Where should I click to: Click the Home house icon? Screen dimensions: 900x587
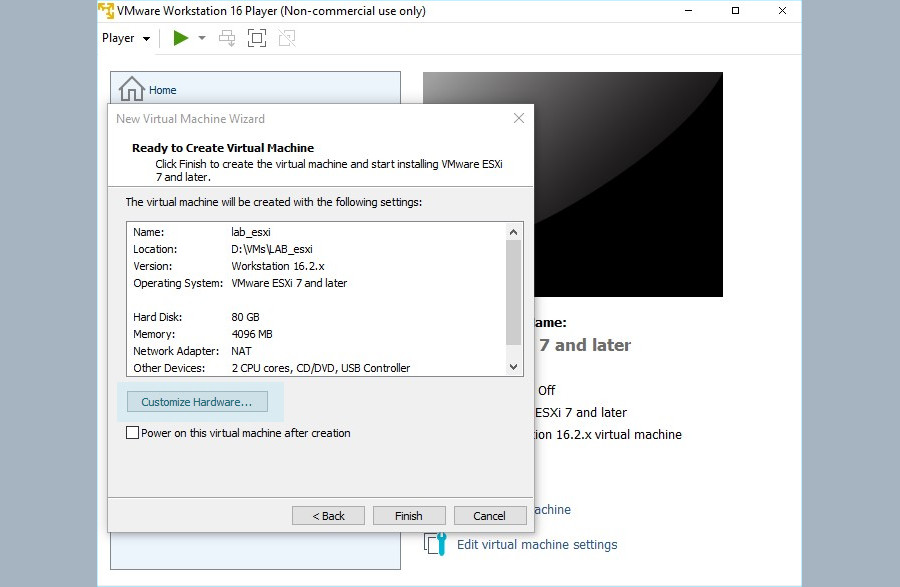pos(131,89)
